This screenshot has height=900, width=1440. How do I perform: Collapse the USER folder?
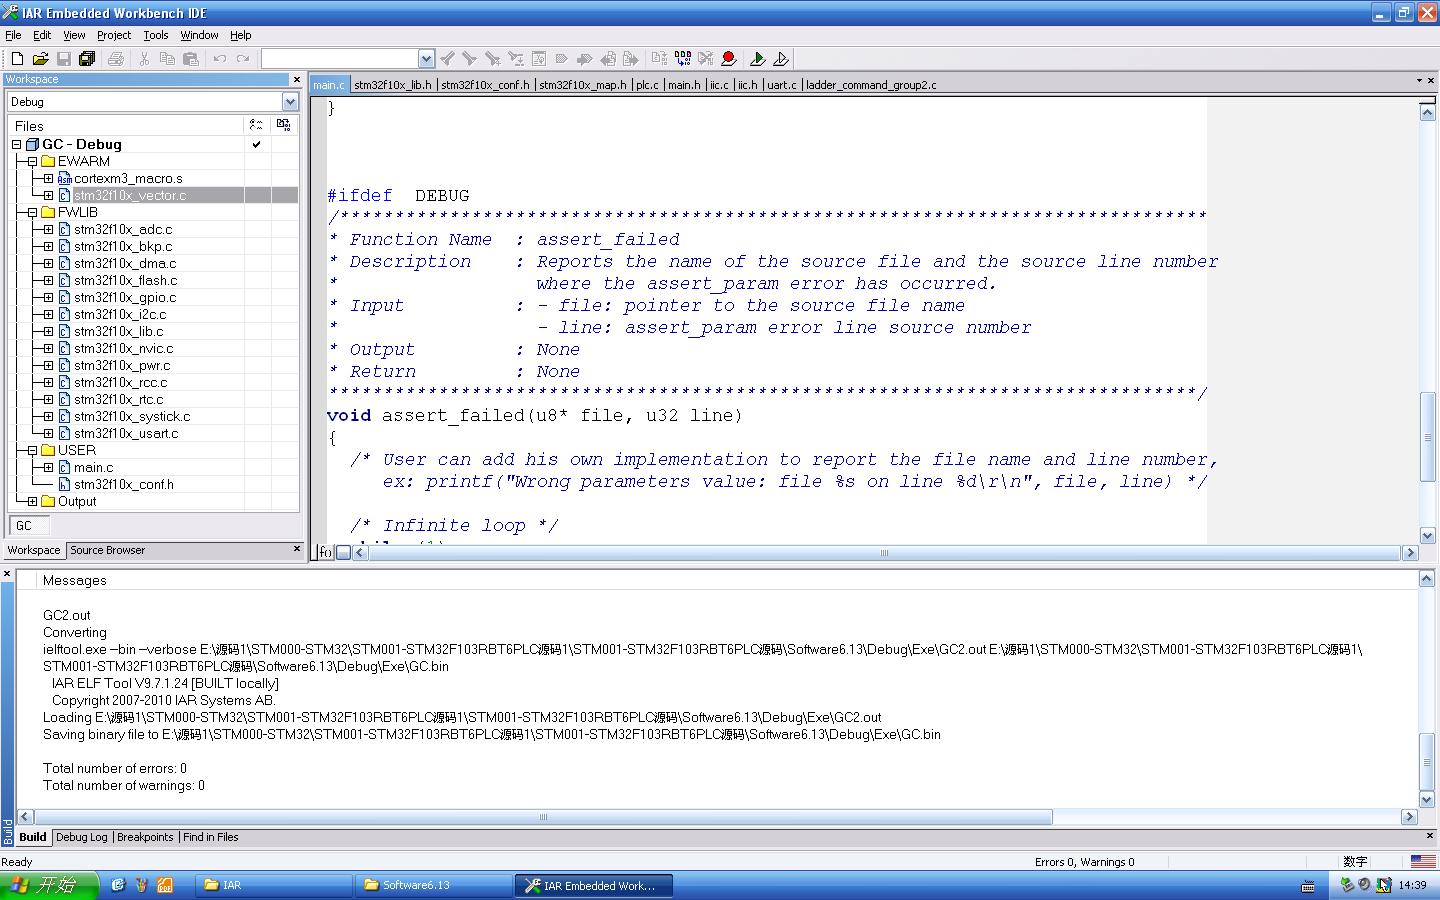[32, 450]
